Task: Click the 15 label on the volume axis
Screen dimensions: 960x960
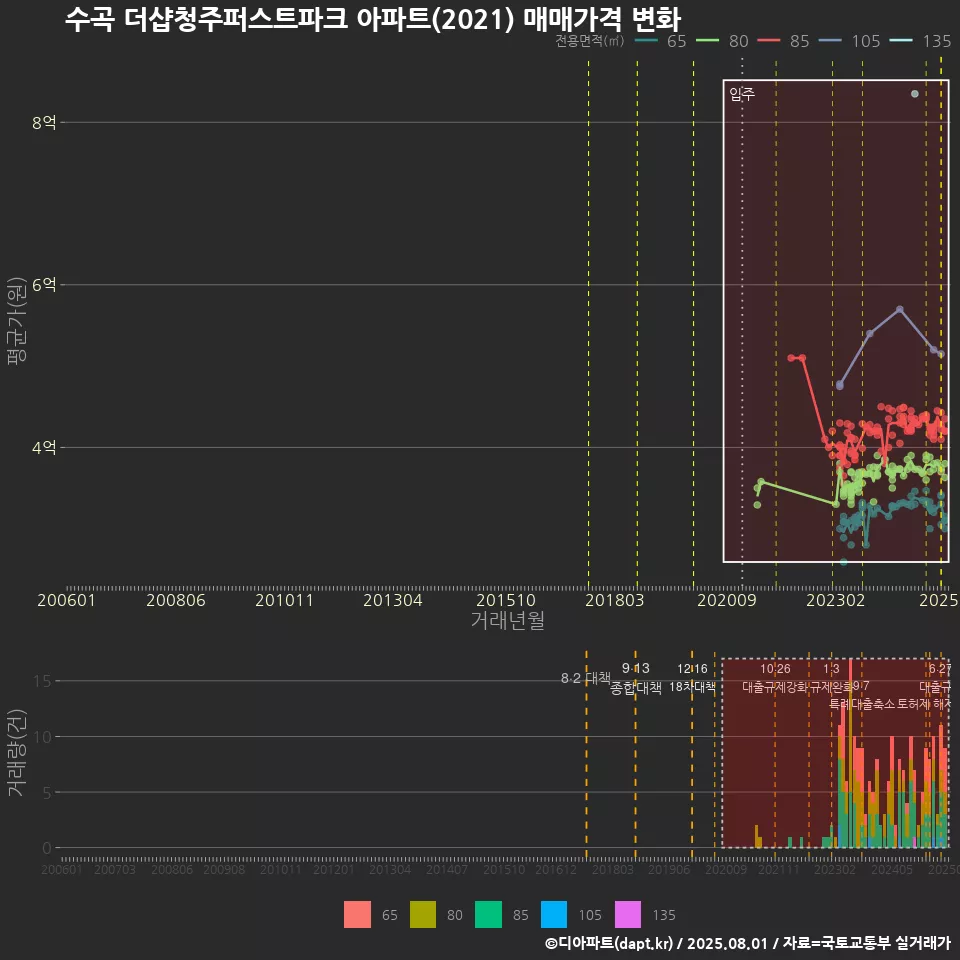Action: 42,681
